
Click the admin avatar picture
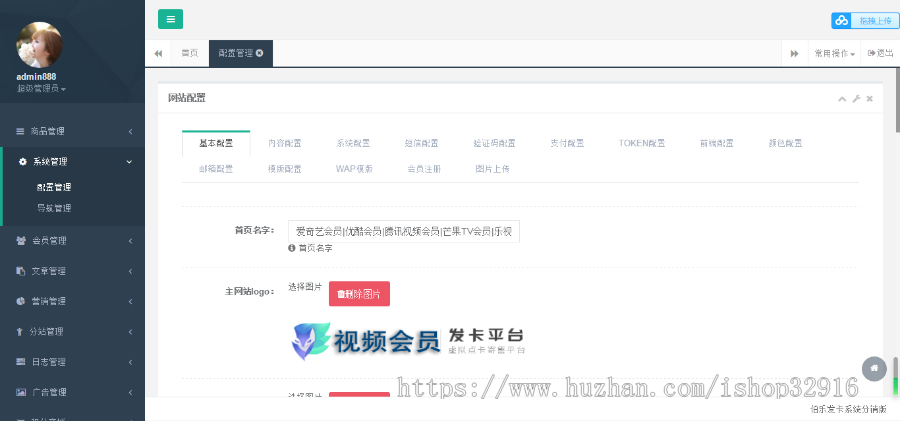(40, 45)
